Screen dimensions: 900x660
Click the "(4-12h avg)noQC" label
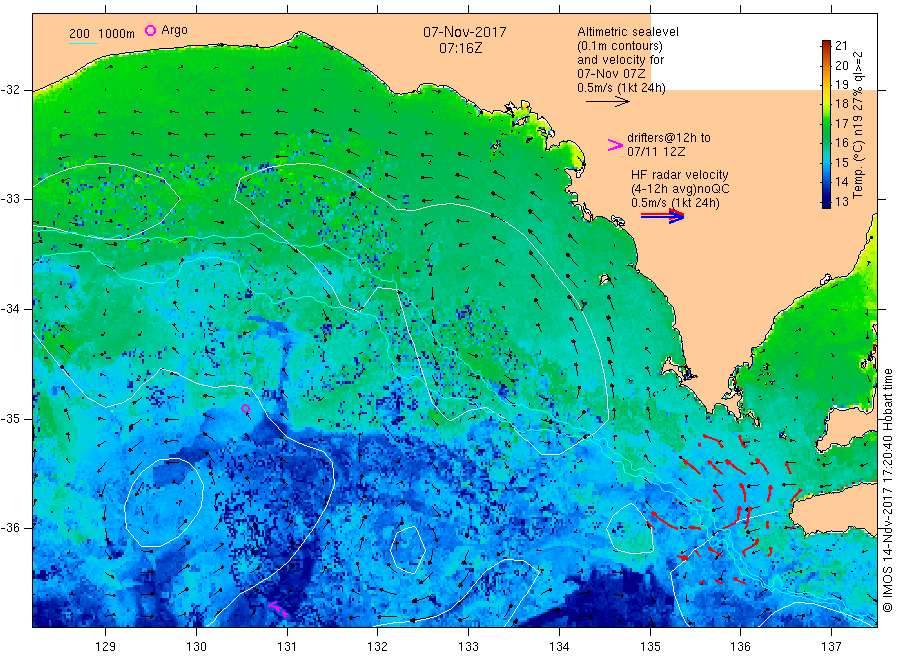(x=680, y=189)
